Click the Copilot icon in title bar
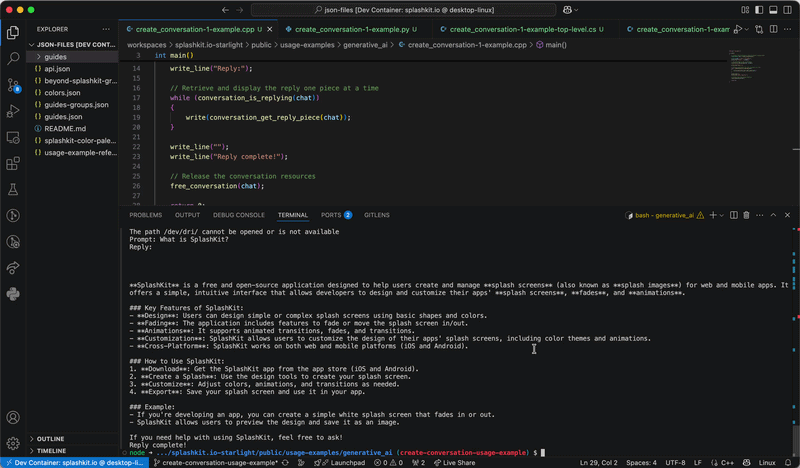 [567, 10]
